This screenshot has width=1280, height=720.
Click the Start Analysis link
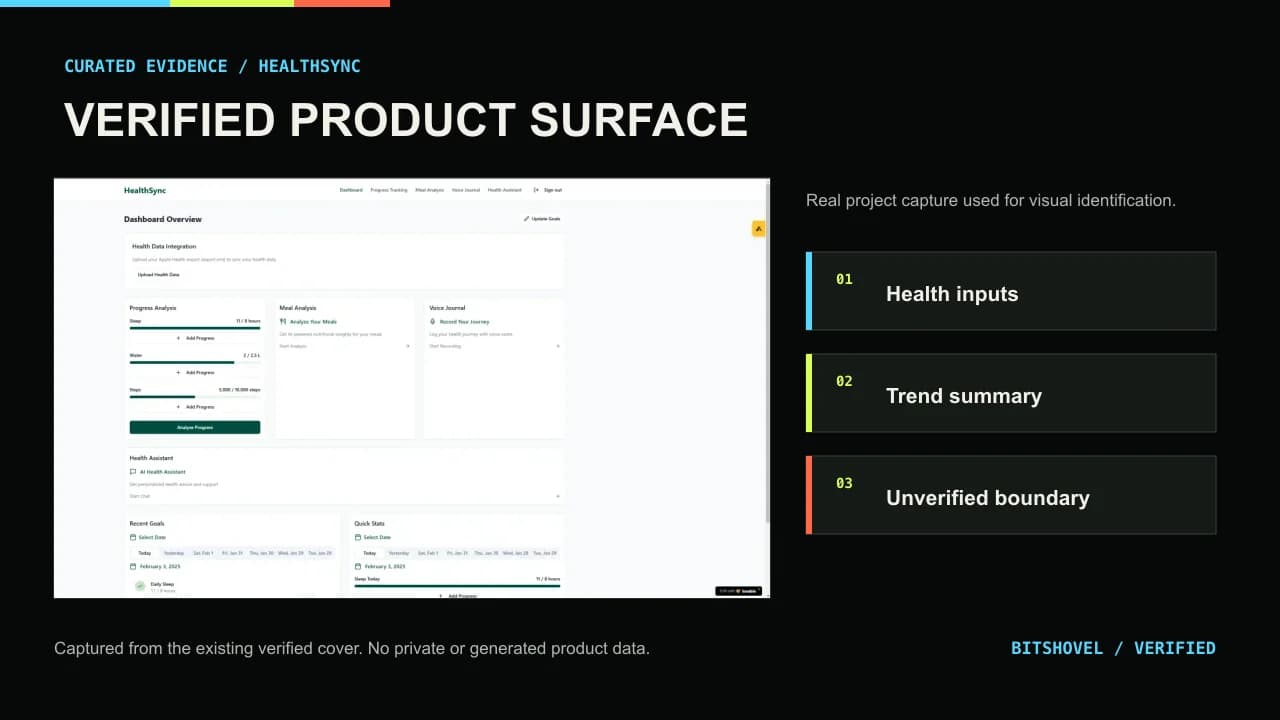293,346
